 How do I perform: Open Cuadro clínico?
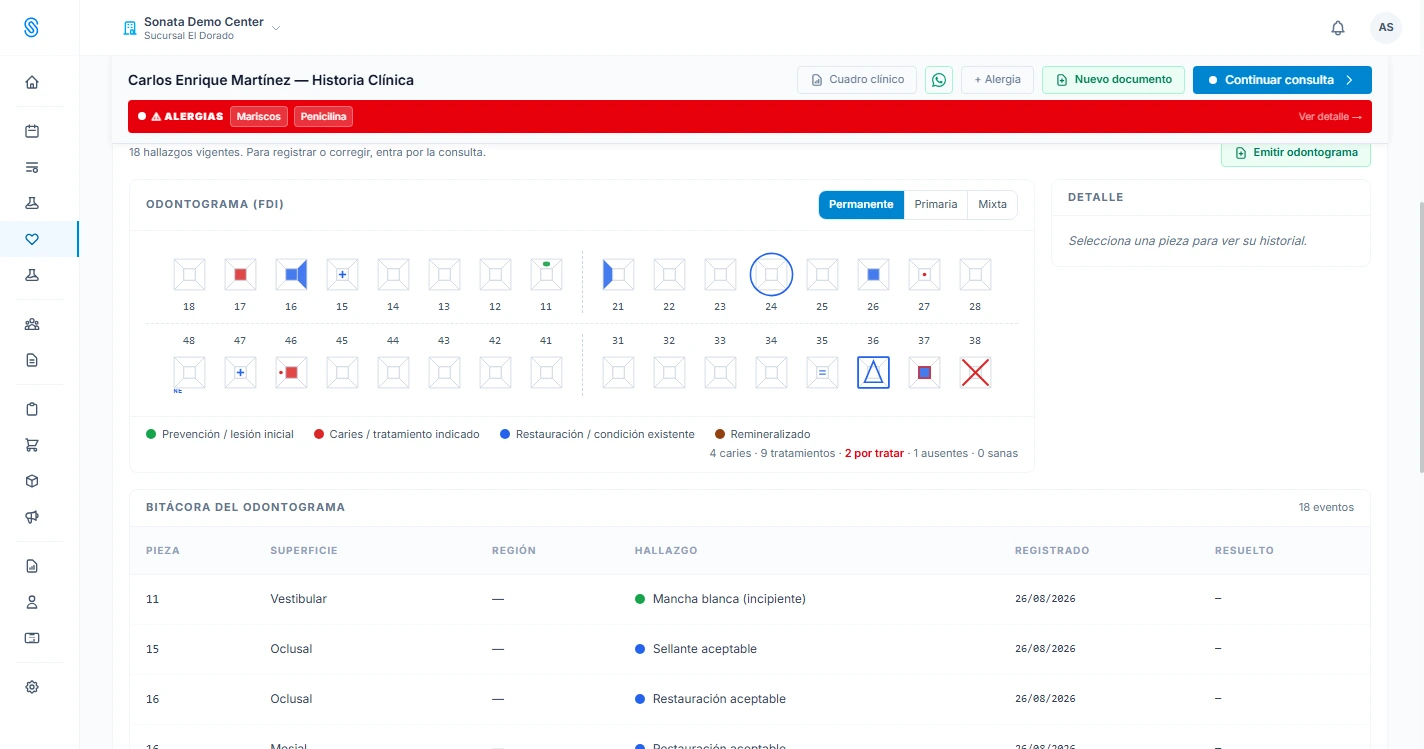857,80
